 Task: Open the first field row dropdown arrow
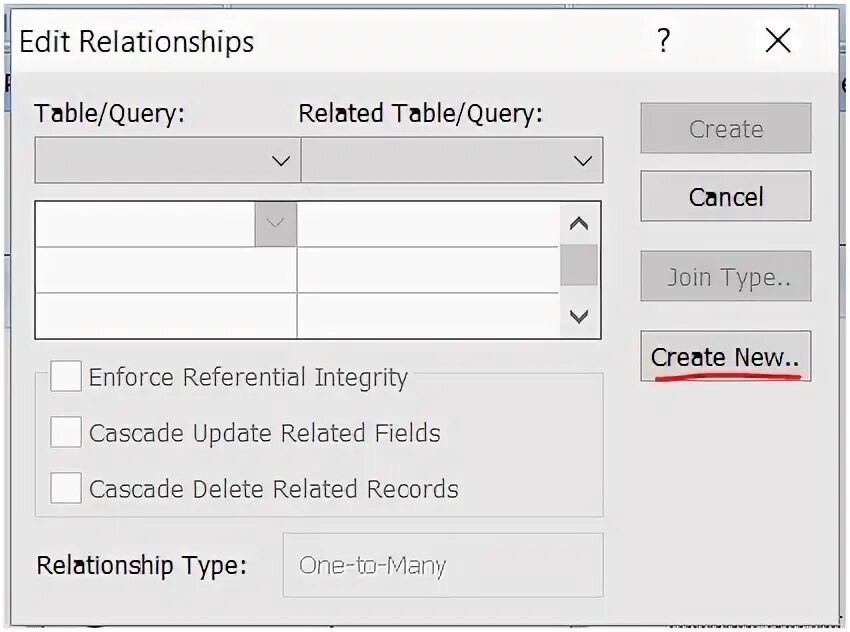(x=276, y=224)
